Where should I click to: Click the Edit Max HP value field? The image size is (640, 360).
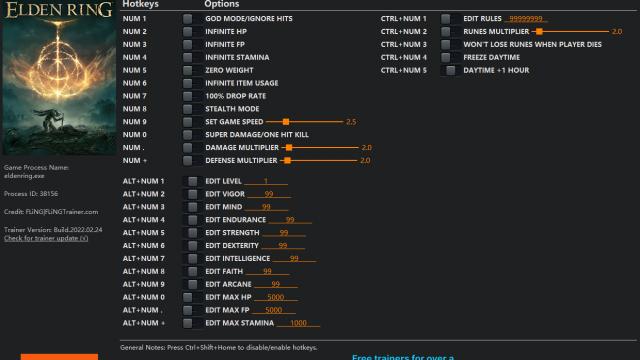point(276,297)
